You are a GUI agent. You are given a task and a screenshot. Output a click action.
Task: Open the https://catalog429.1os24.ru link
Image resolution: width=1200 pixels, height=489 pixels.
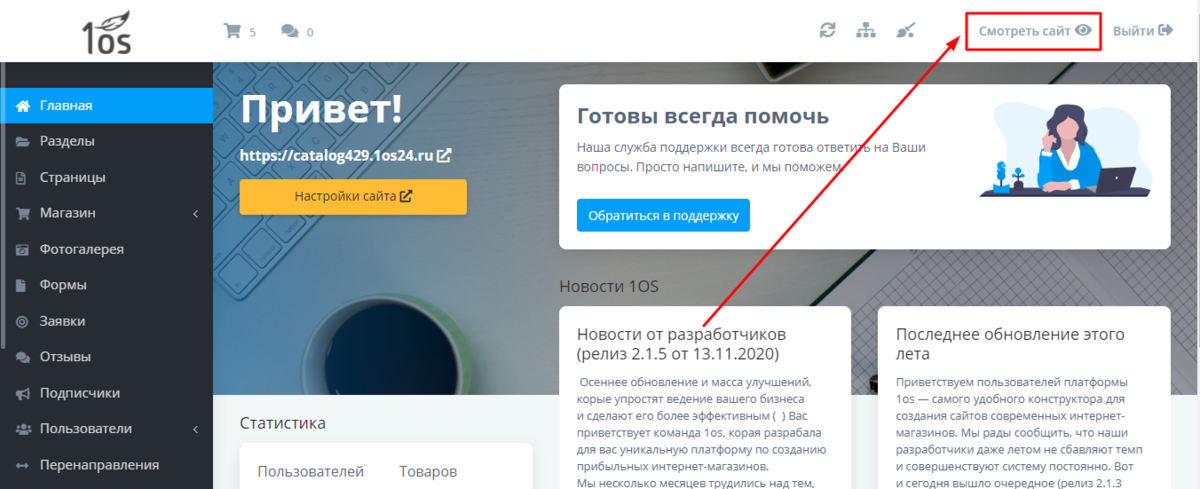pos(337,156)
